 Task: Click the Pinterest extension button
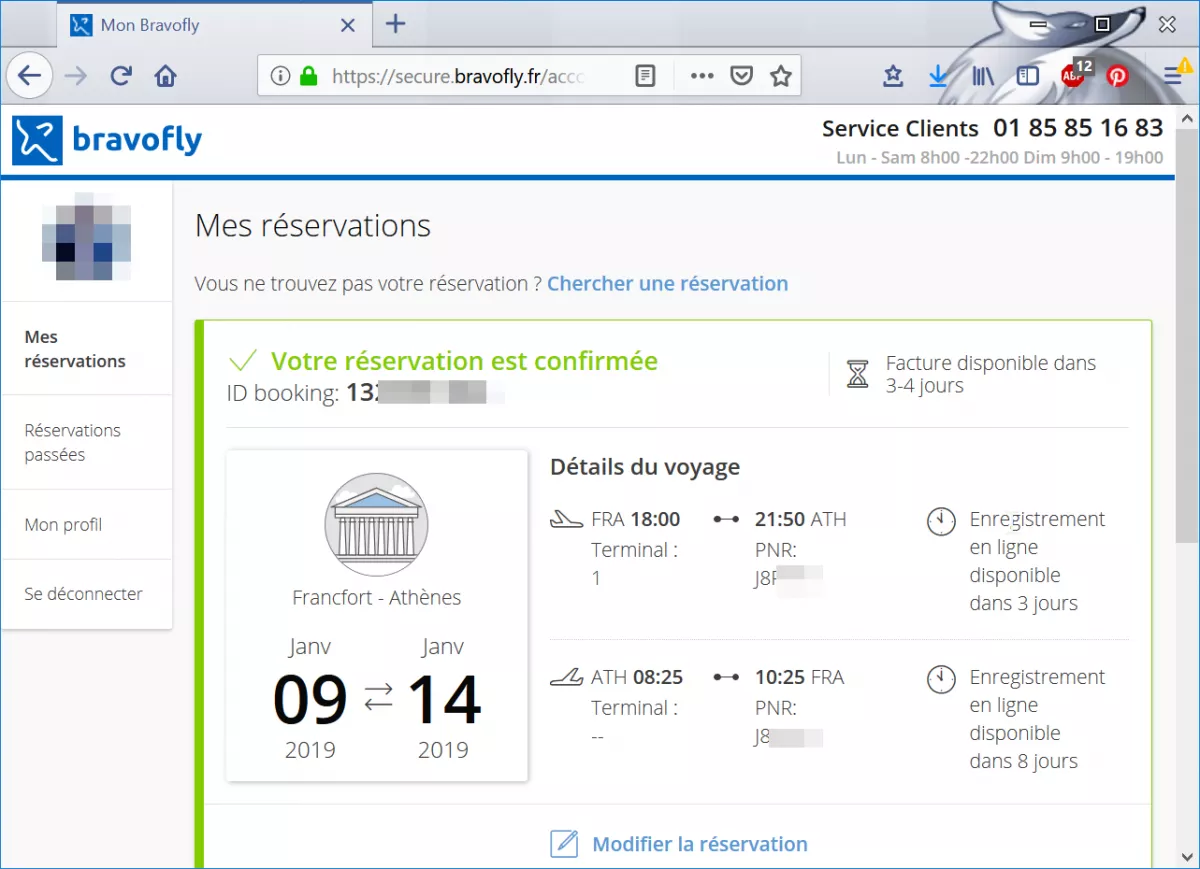[x=1118, y=76]
